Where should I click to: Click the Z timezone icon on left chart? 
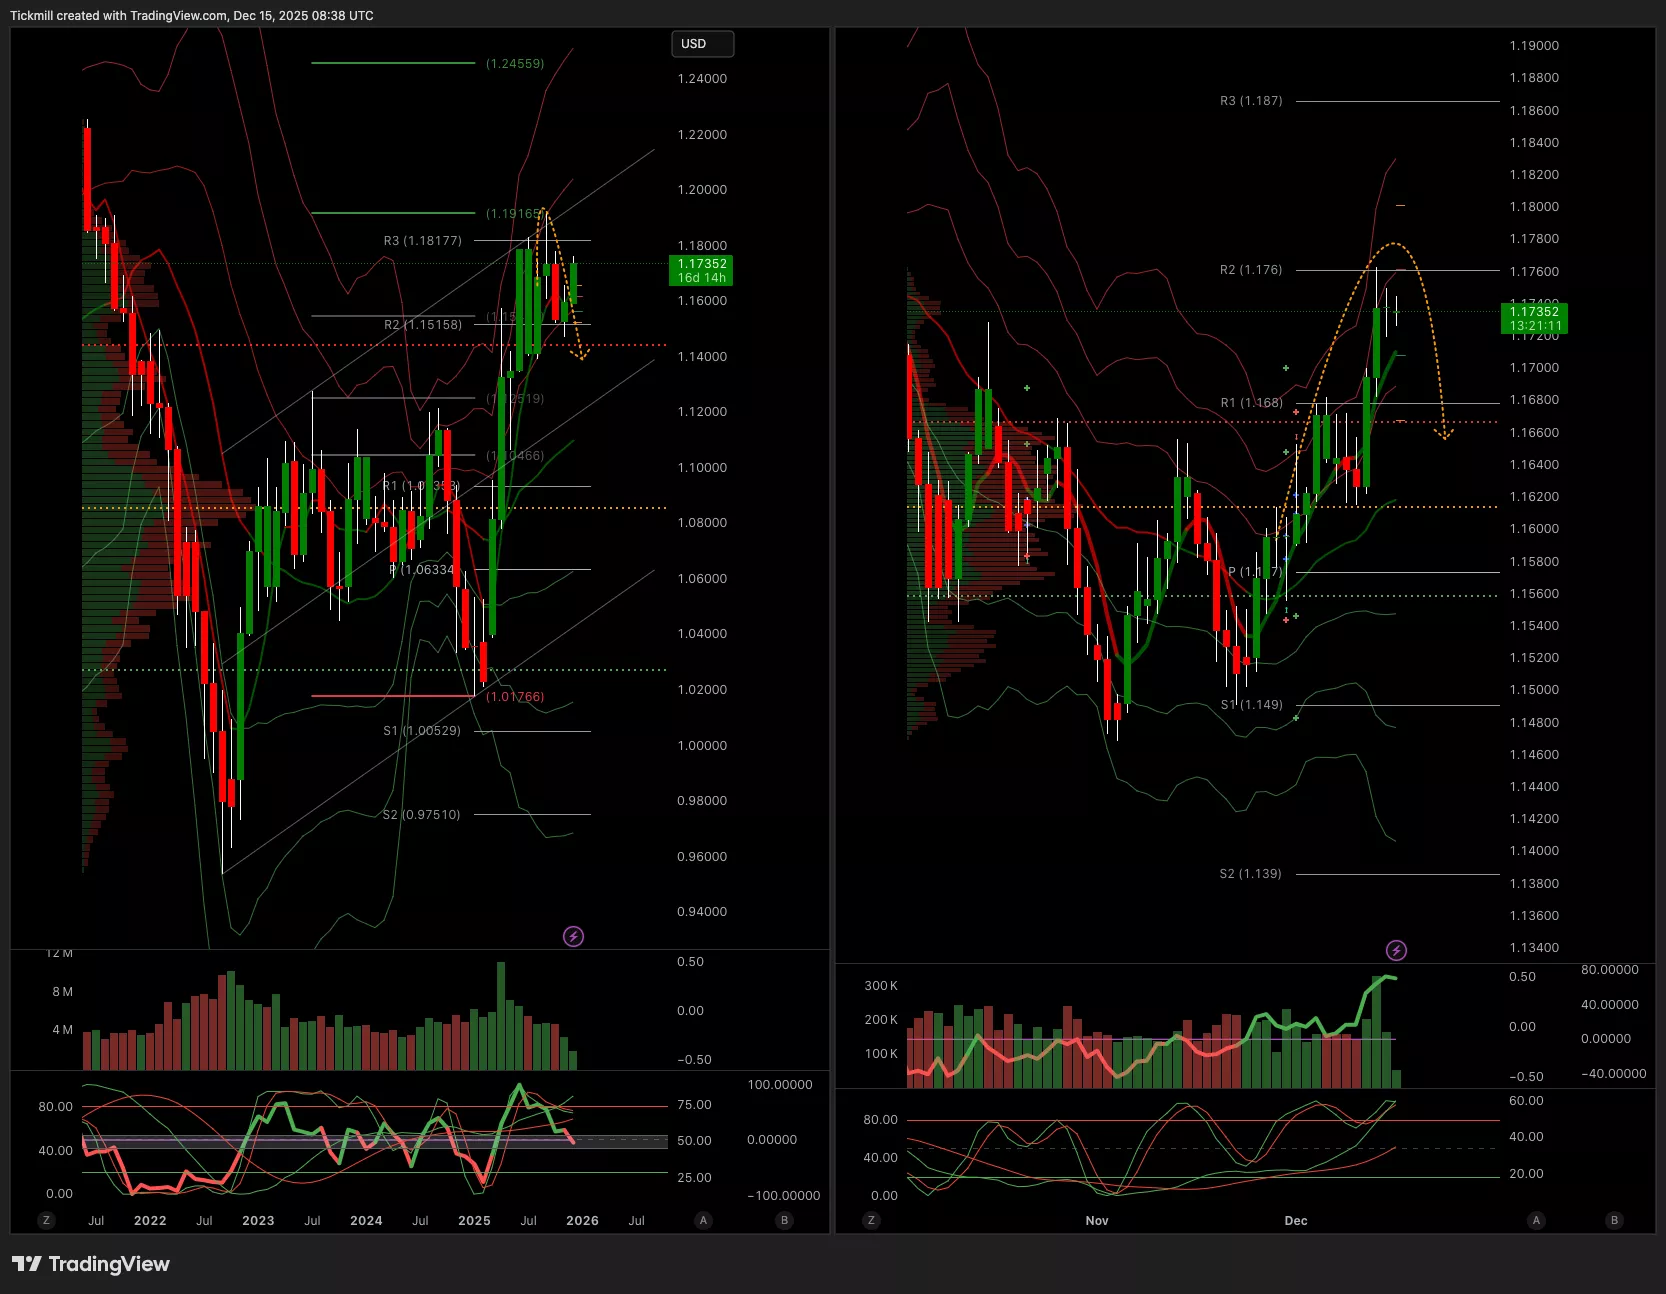pos(46,1220)
